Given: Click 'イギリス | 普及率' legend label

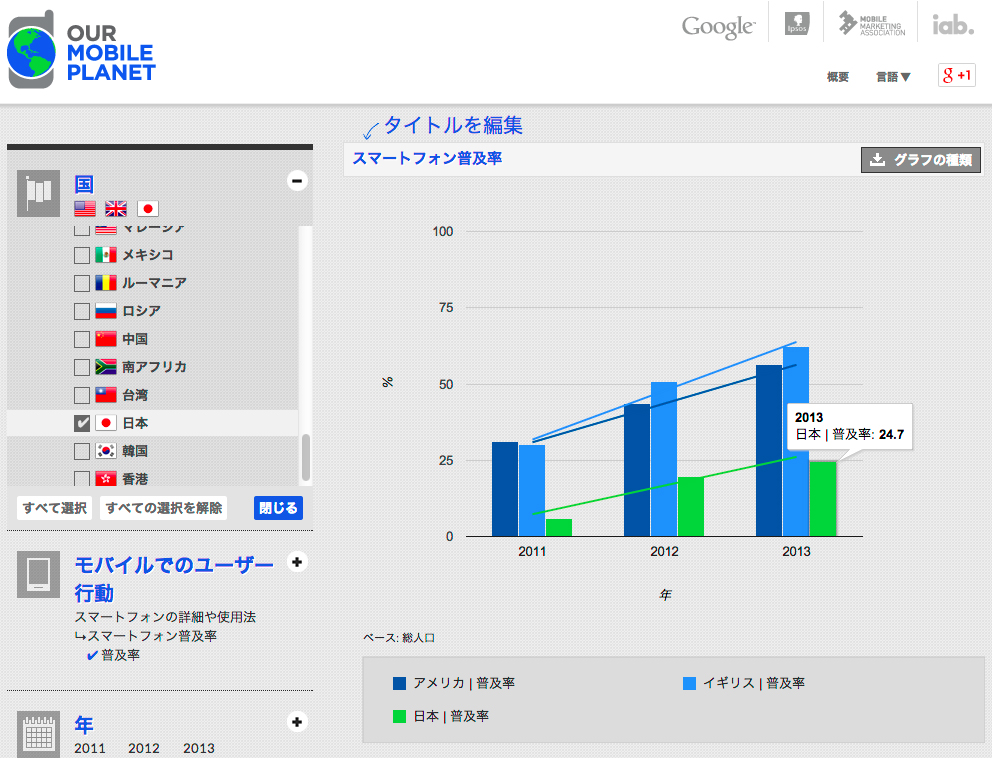Looking at the screenshot, I should [753, 683].
